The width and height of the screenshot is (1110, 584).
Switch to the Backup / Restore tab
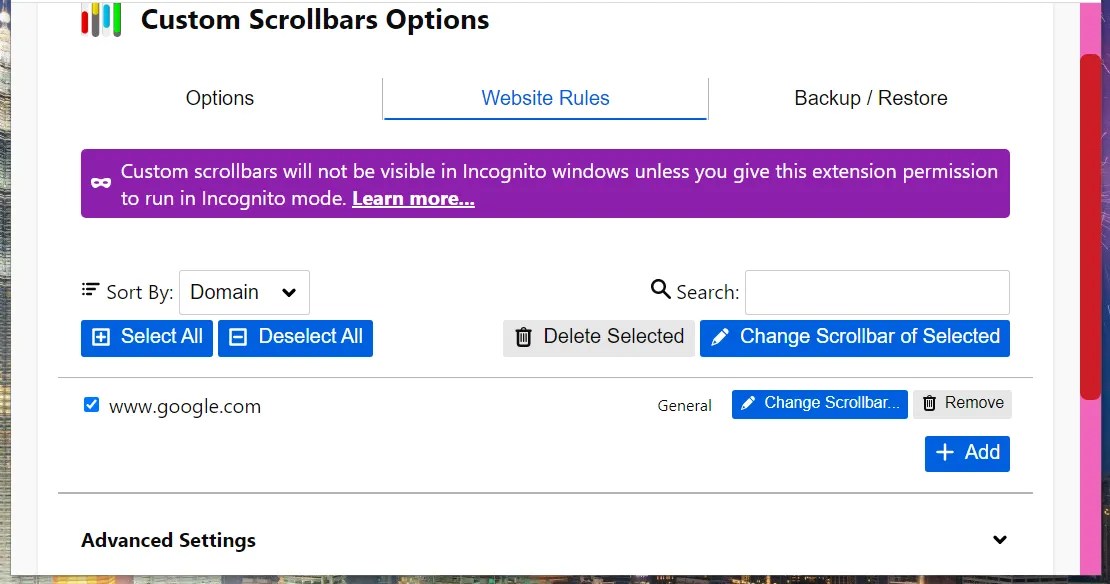[870, 98]
